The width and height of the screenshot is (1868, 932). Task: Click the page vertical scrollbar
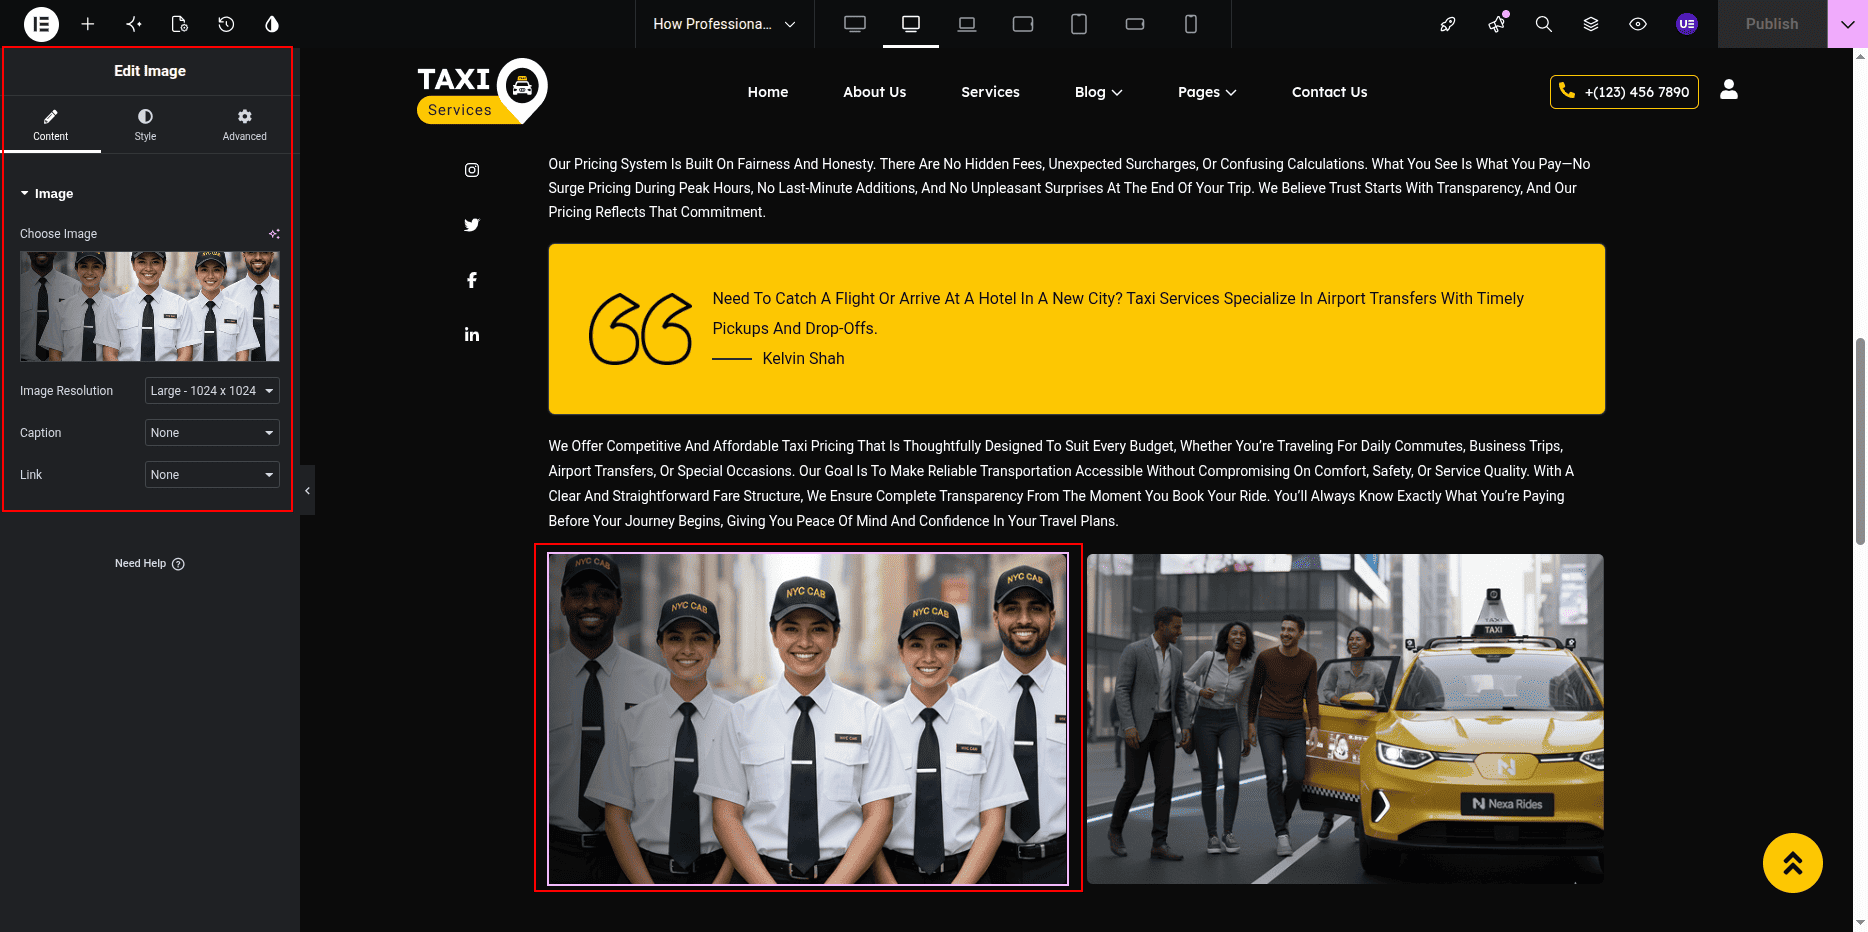[1860, 440]
